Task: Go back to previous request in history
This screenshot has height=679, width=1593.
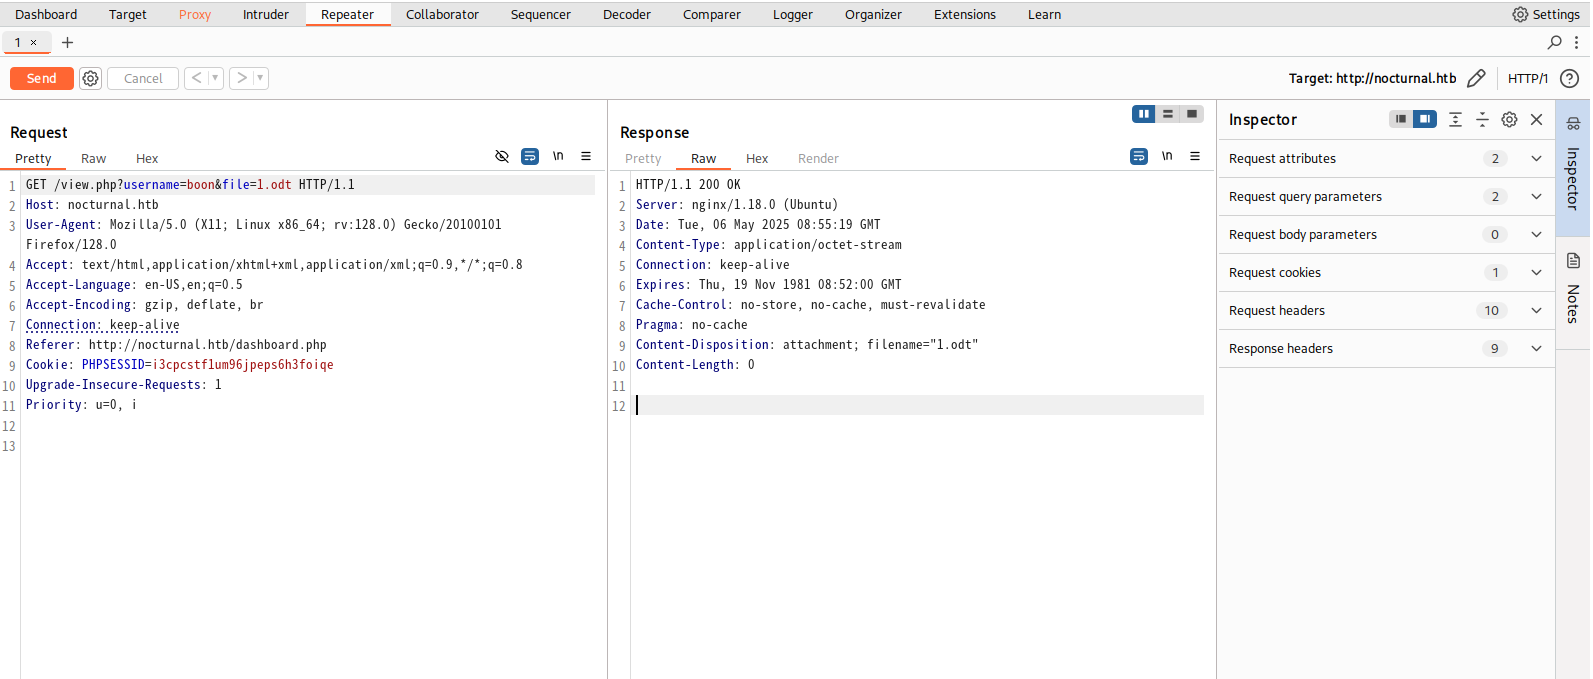Action: 197,78
